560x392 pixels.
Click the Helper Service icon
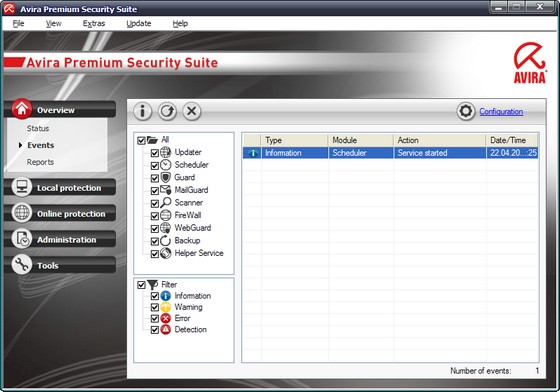[x=165, y=253]
